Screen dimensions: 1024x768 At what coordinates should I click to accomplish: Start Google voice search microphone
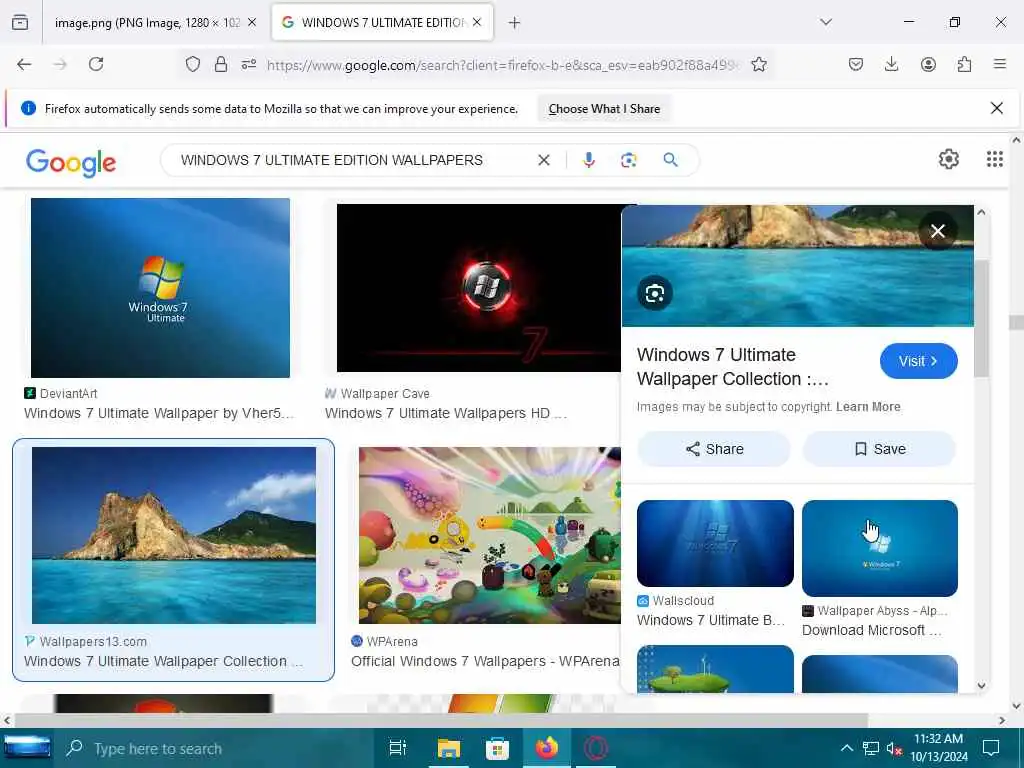tap(588, 160)
